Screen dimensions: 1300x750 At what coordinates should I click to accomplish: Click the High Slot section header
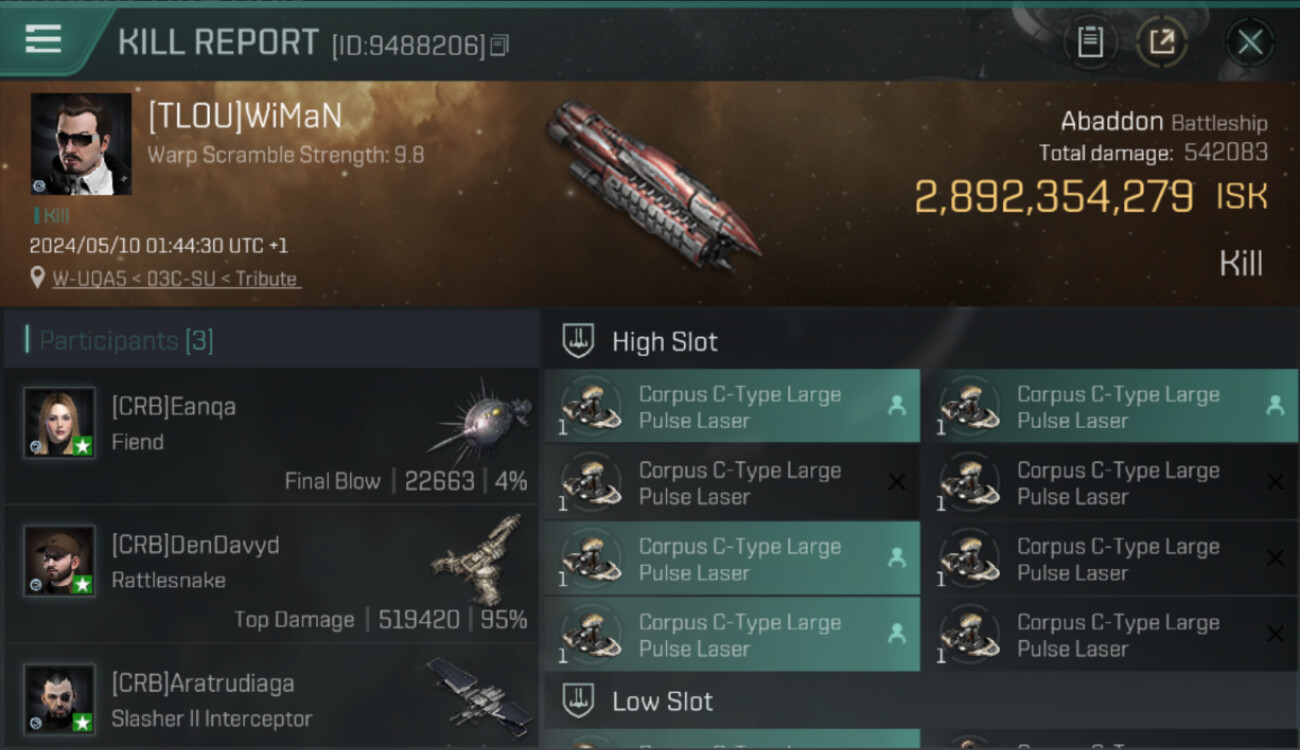(x=665, y=342)
